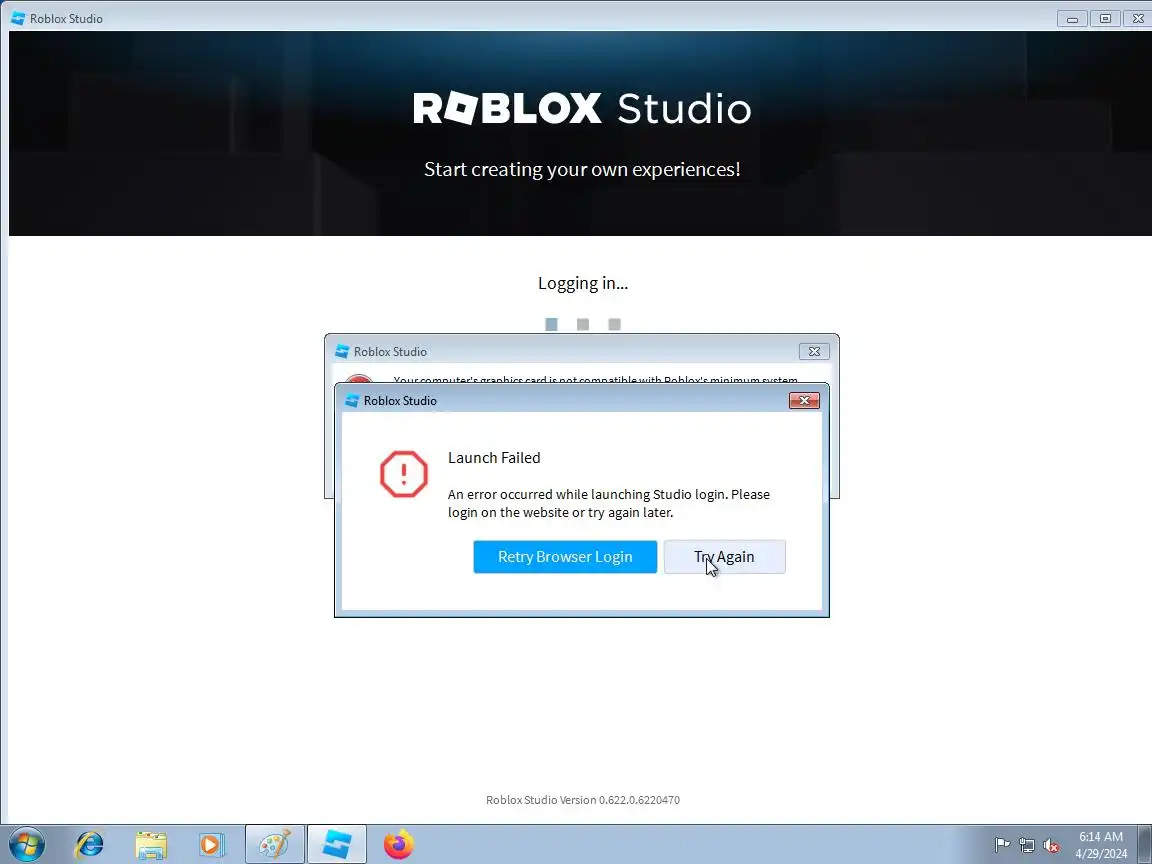Image resolution: width=1152 pixels, height=864 pixels.
Task: Click the Roblox Studio Version 0.622.0.6220470 text
Action: pyautogui.click(x=583, y=799)
